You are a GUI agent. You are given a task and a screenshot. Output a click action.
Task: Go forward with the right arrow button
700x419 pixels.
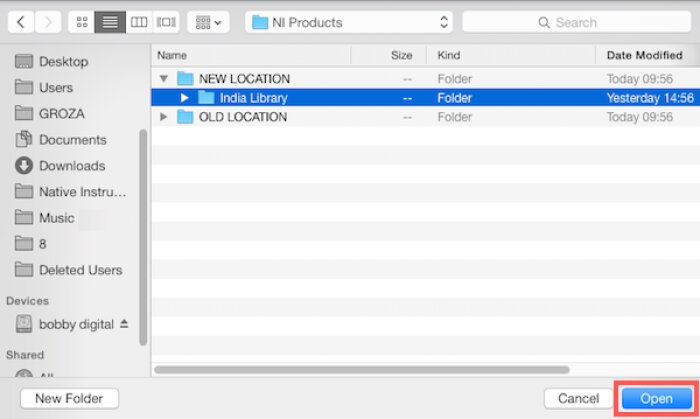coord(48,22)
